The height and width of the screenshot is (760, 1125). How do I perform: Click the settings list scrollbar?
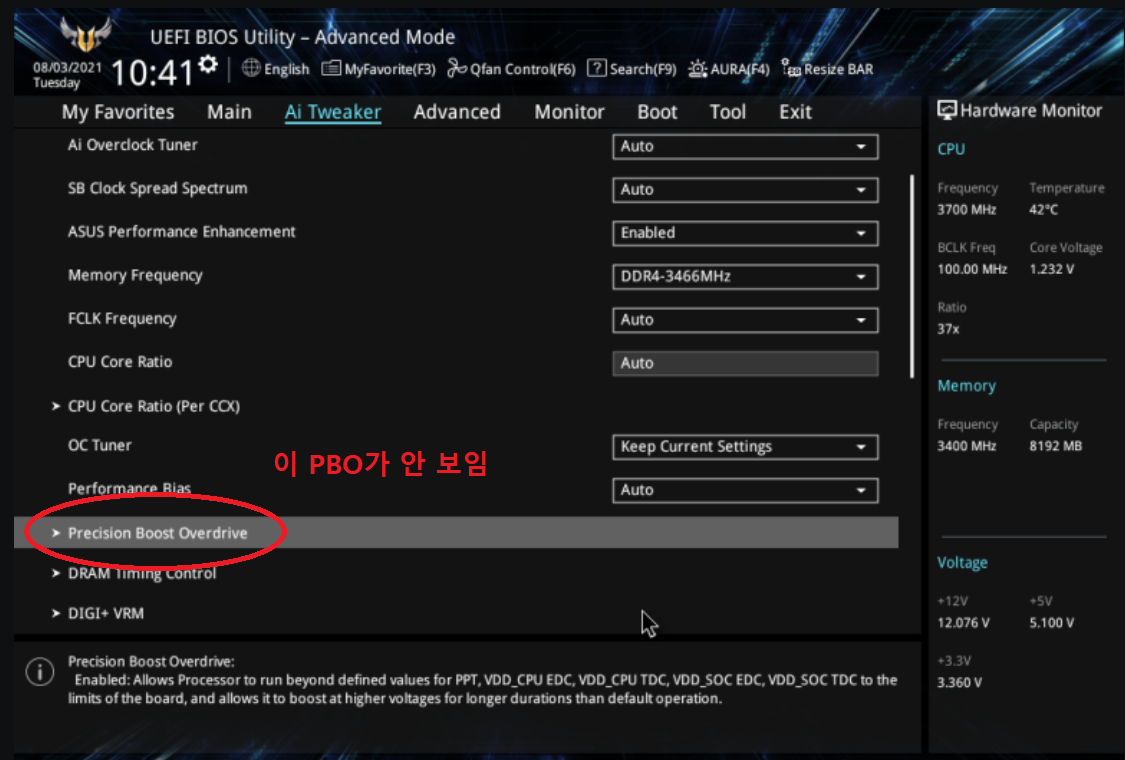(912, 276)
